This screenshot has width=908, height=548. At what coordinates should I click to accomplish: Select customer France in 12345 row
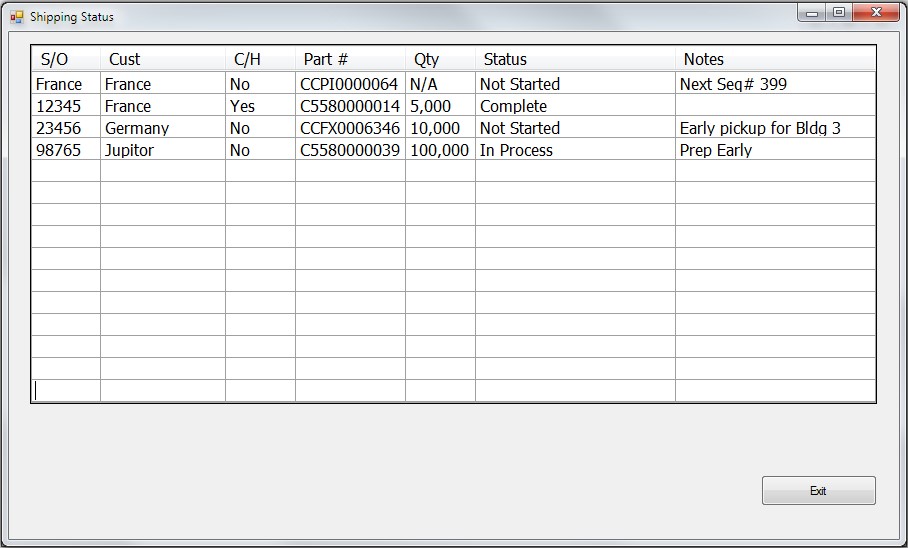coord(163,106)
